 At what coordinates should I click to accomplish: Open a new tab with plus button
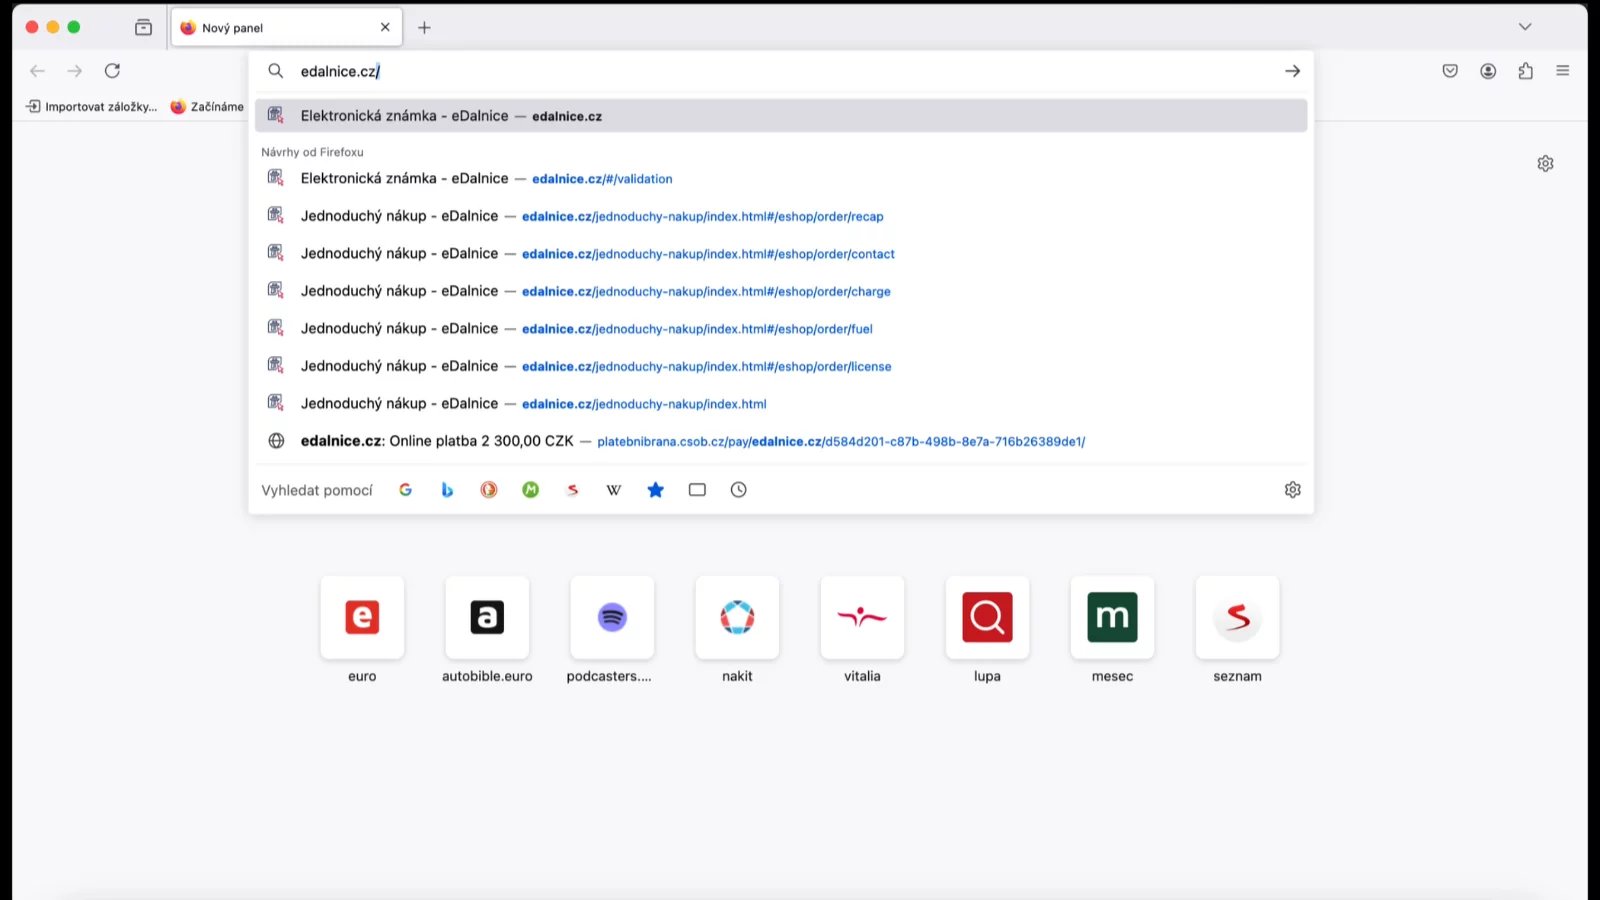424,28
